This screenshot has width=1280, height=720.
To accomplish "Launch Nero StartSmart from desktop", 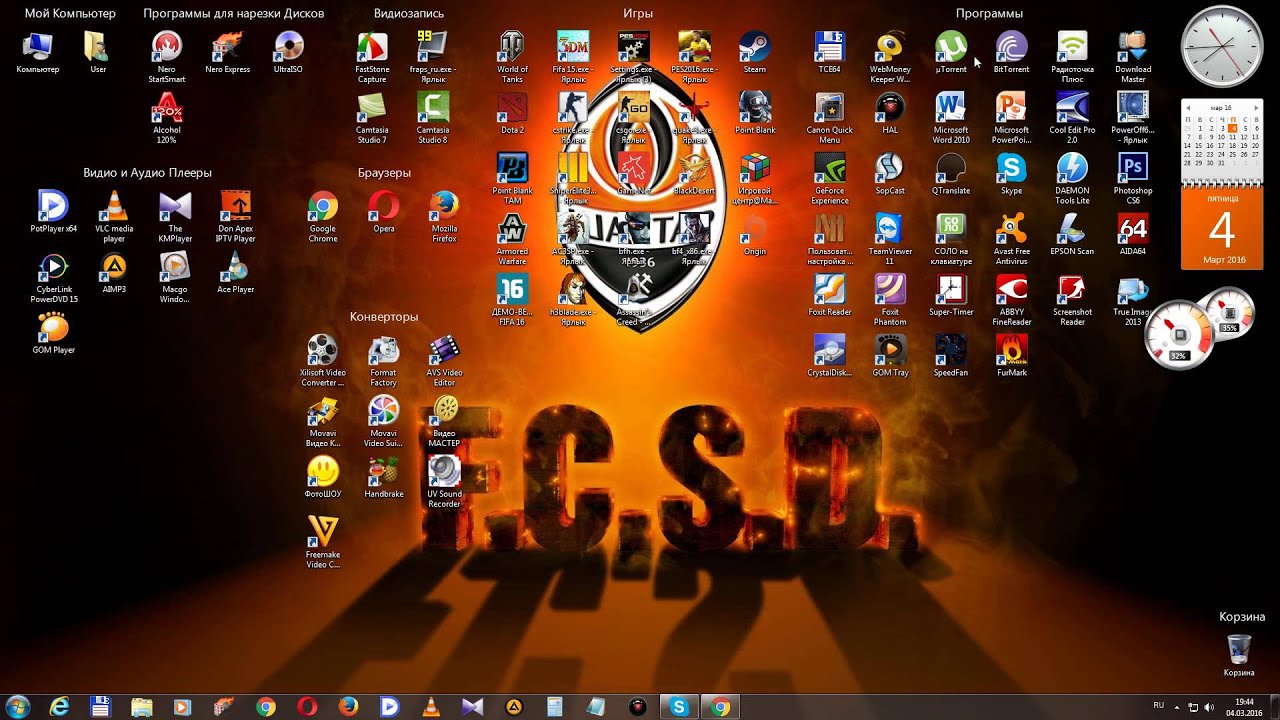I will (x=167, y=57).
